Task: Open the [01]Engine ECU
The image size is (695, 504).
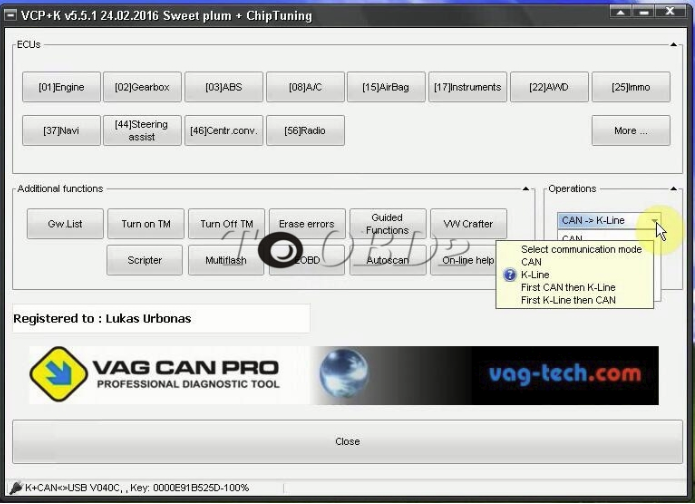Action: tap(61, 87)
